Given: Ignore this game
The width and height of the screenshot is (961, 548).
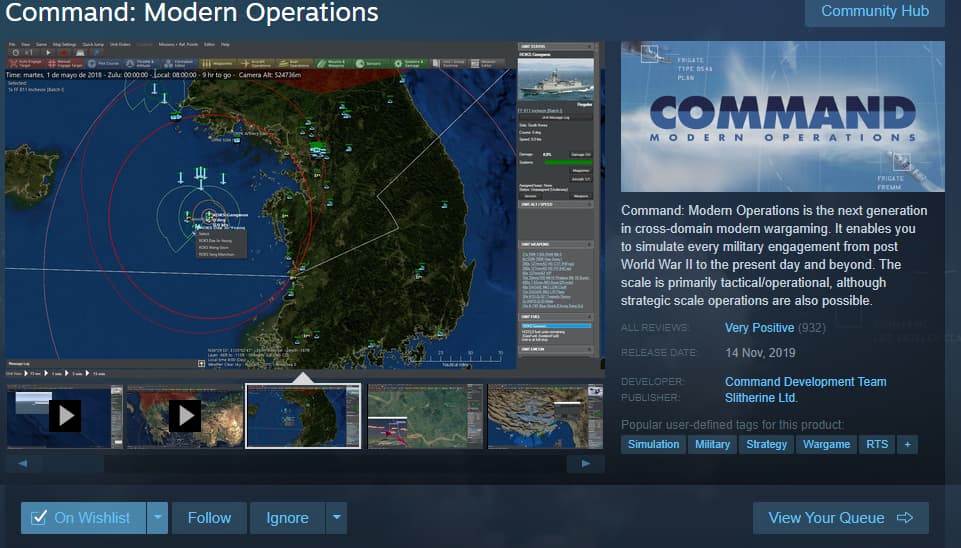Looking at the screenshot, I should click(x=287, y=518).
